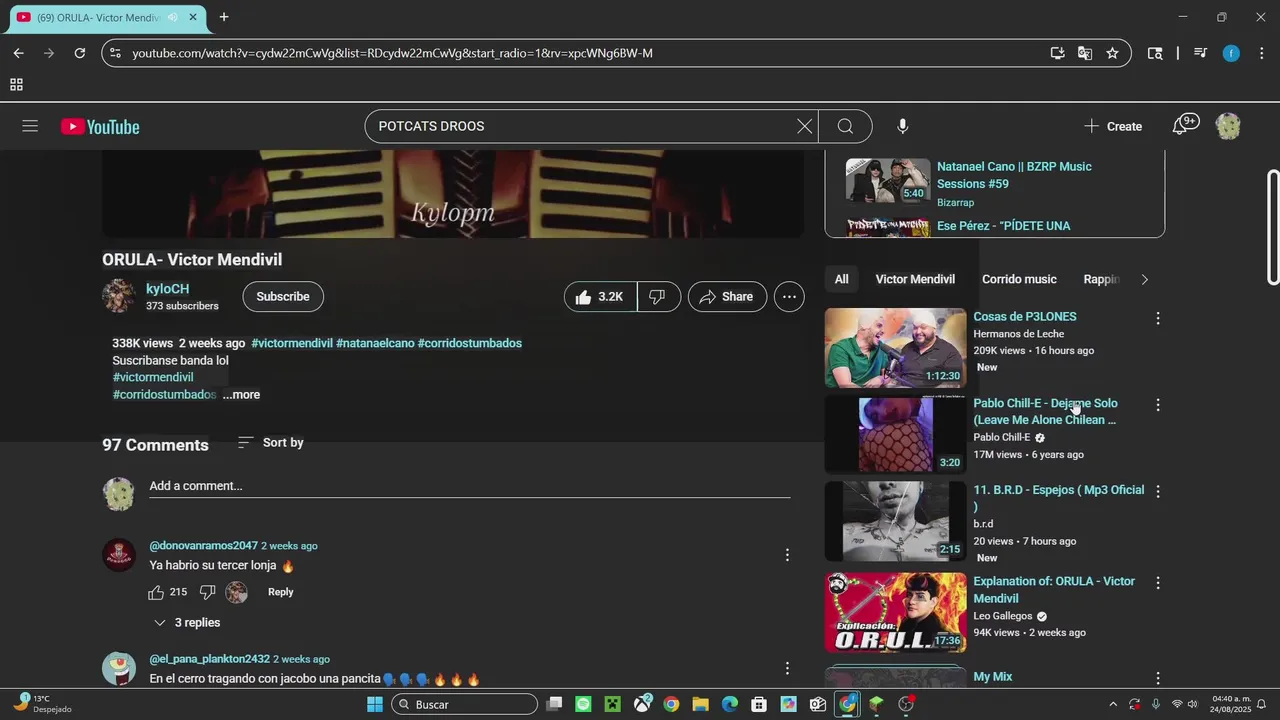
Task: Open Sort by comments dropdown
Action: click(271, 442)
